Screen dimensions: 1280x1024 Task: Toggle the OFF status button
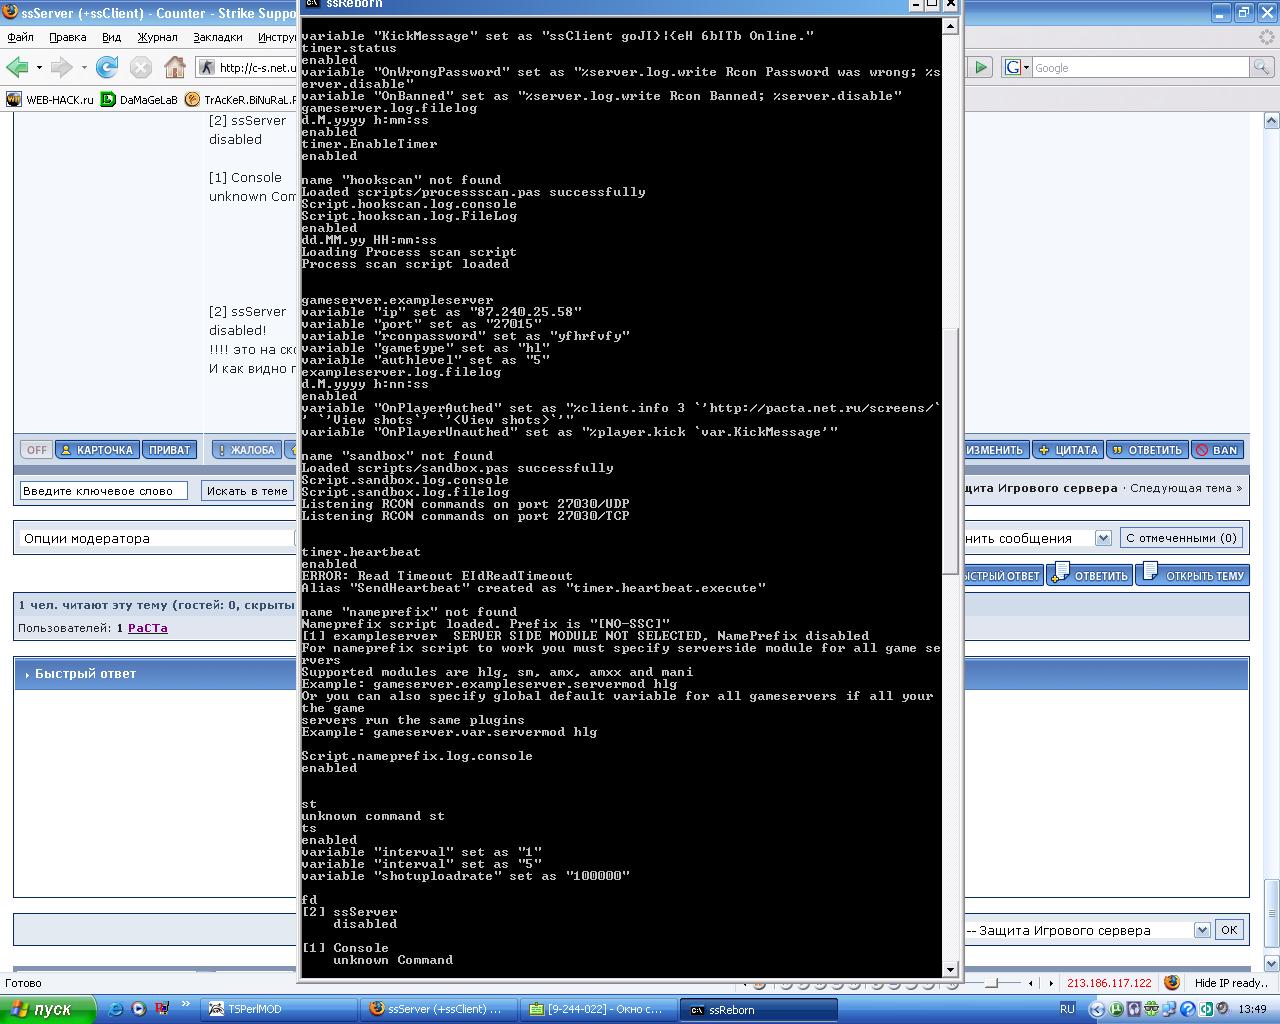(x=37, y=450)
